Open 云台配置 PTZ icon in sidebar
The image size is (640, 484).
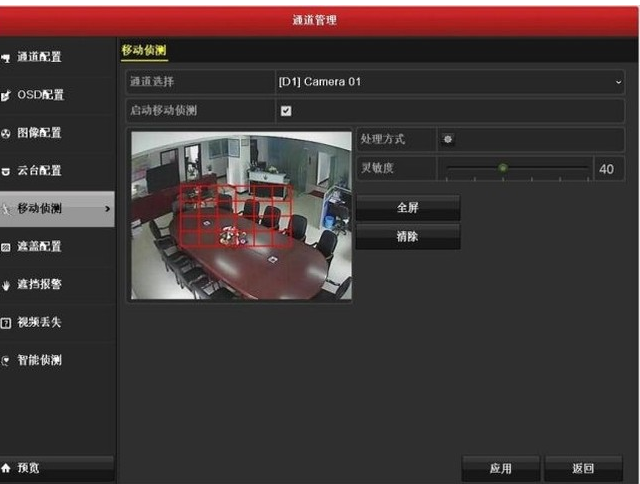7,171
